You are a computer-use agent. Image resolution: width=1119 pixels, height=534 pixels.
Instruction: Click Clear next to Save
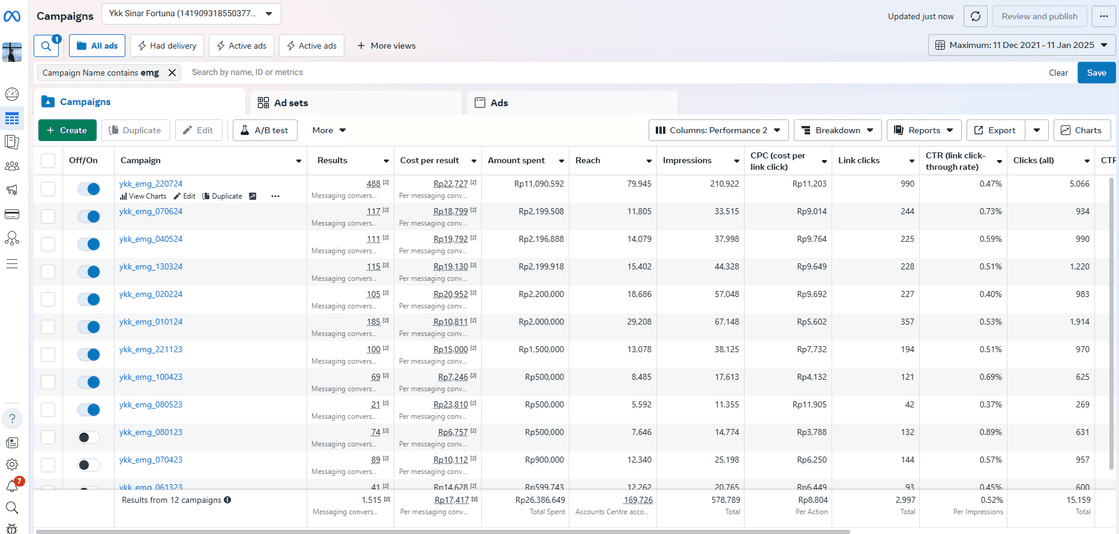click(x=1058, y=73)
